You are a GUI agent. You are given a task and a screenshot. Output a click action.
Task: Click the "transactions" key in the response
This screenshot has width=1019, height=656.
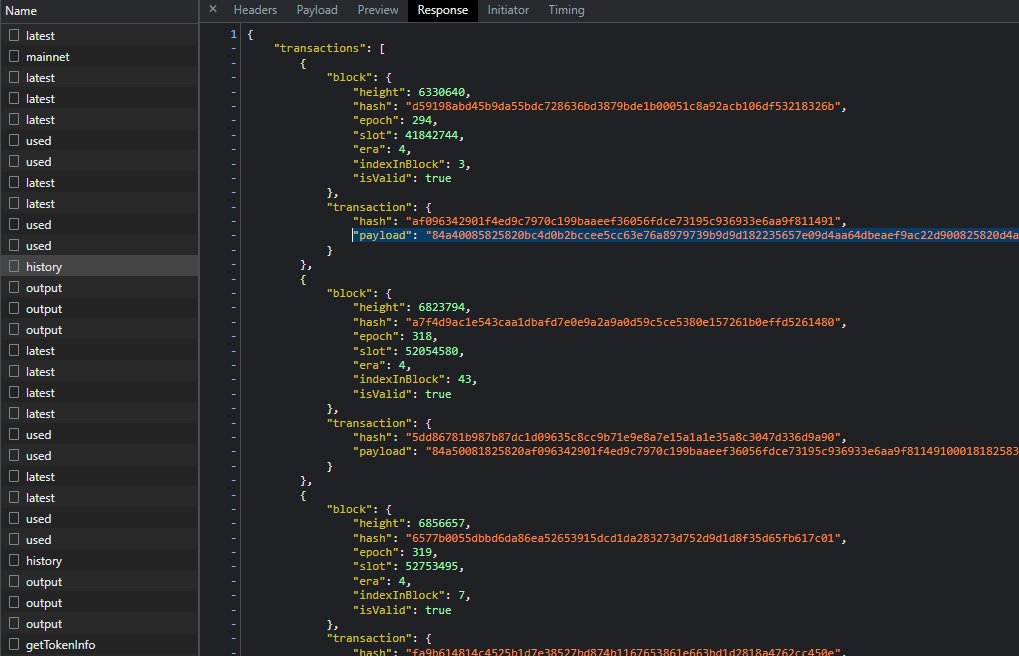320,48
